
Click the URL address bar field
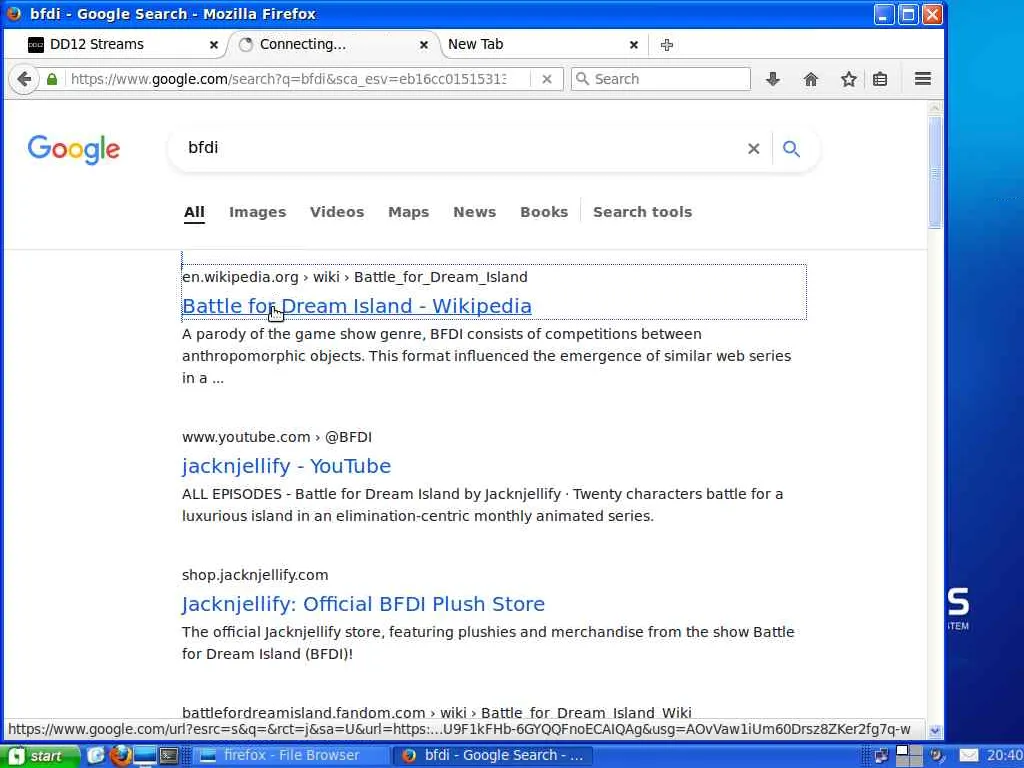pos(287,79)
